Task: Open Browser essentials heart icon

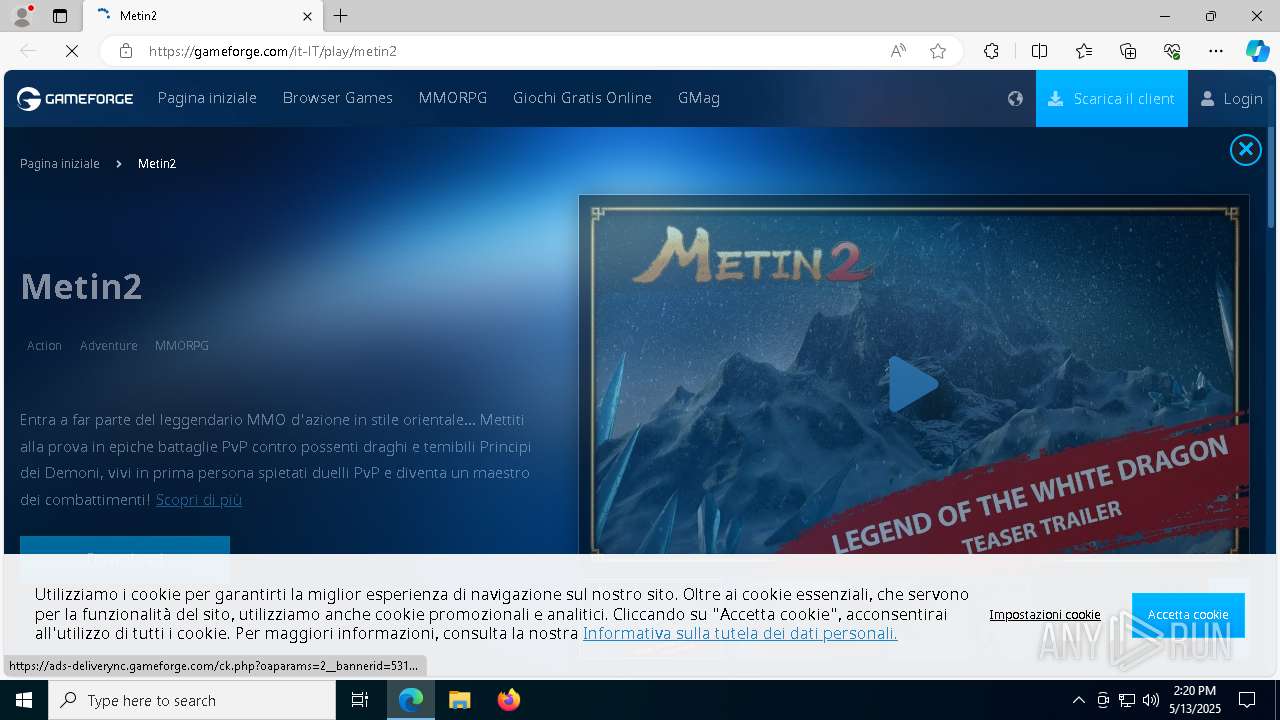Action: pos(1172,51)
